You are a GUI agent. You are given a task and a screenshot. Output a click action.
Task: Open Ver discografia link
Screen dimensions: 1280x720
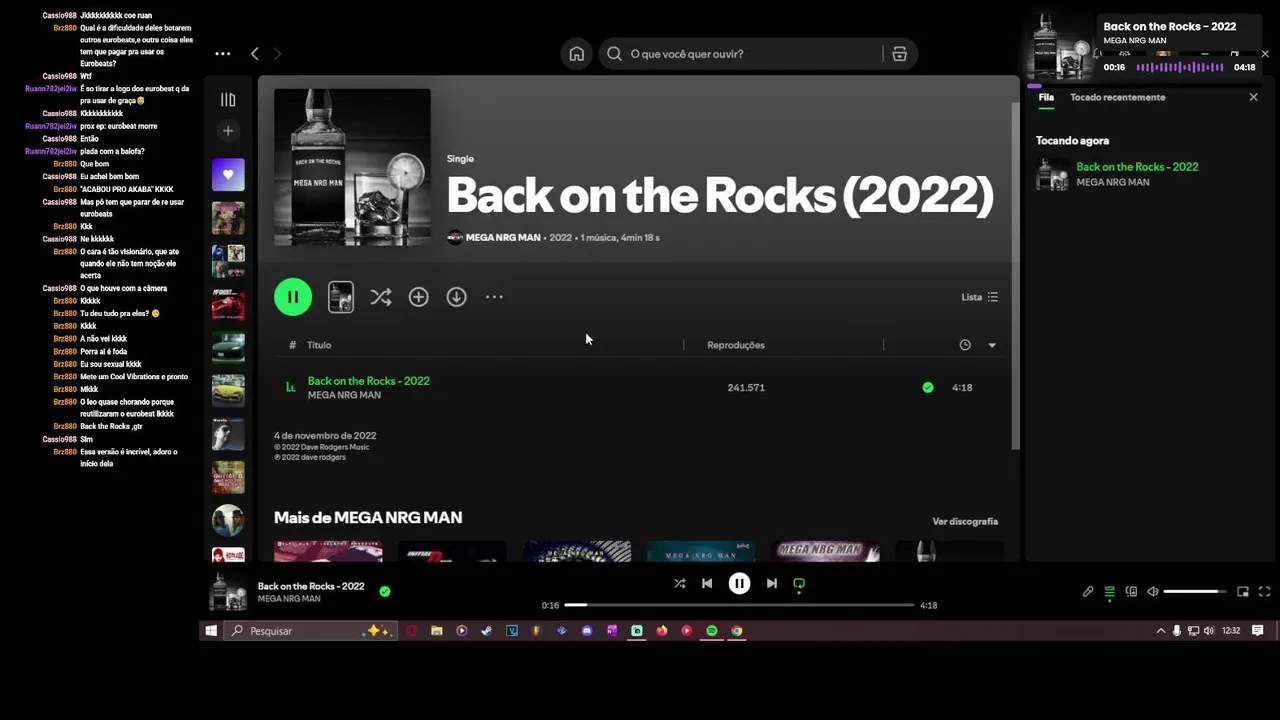pyautogui.click(x=965, y=522)
